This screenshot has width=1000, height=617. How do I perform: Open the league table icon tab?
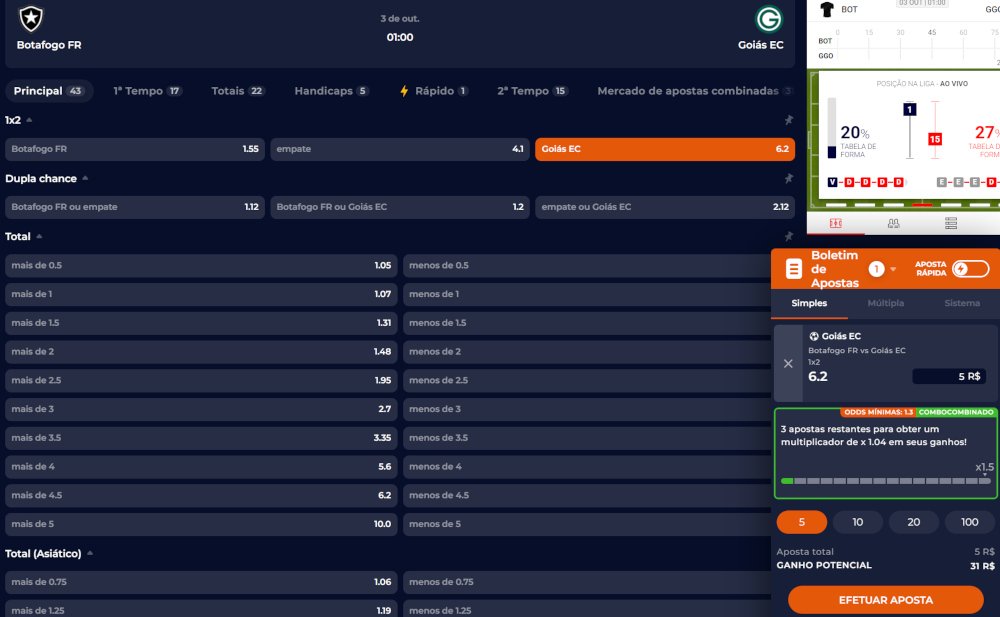click(951, 223)
